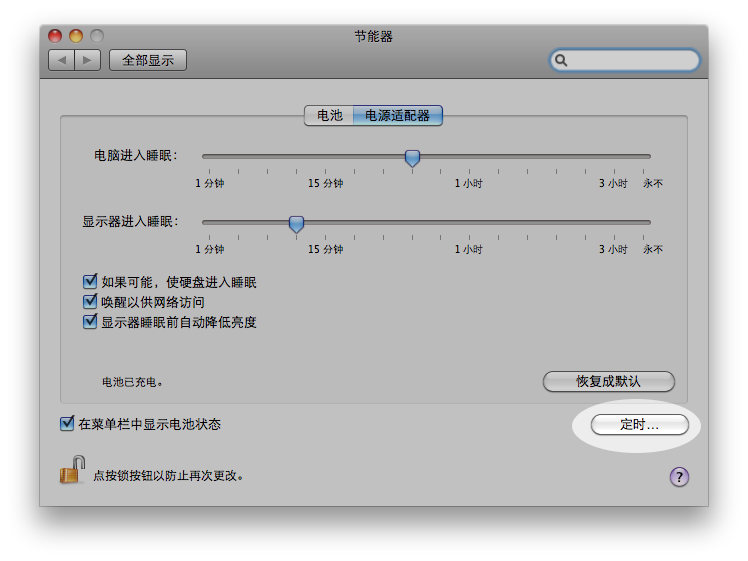Open the 定时… schedule dialog
This screenshot has width=748, height=561.
tap(639, 424)
